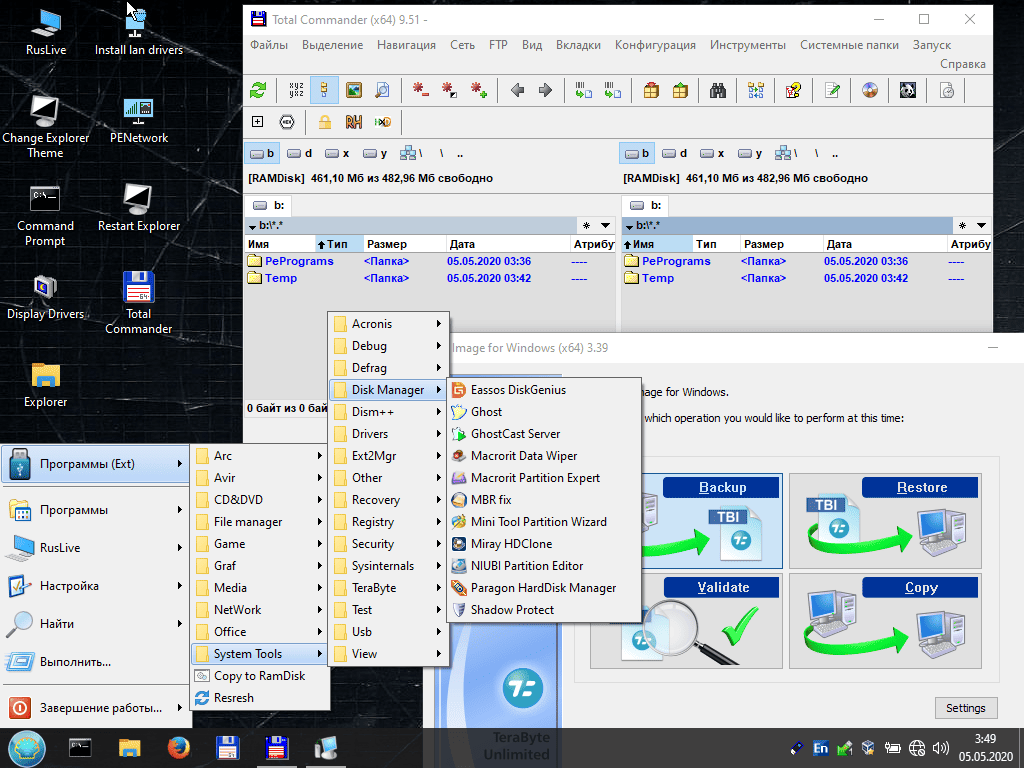Expand the CD&DVD submenu folder
This screenshot has width=1024, height=768.
pos(260,500)
